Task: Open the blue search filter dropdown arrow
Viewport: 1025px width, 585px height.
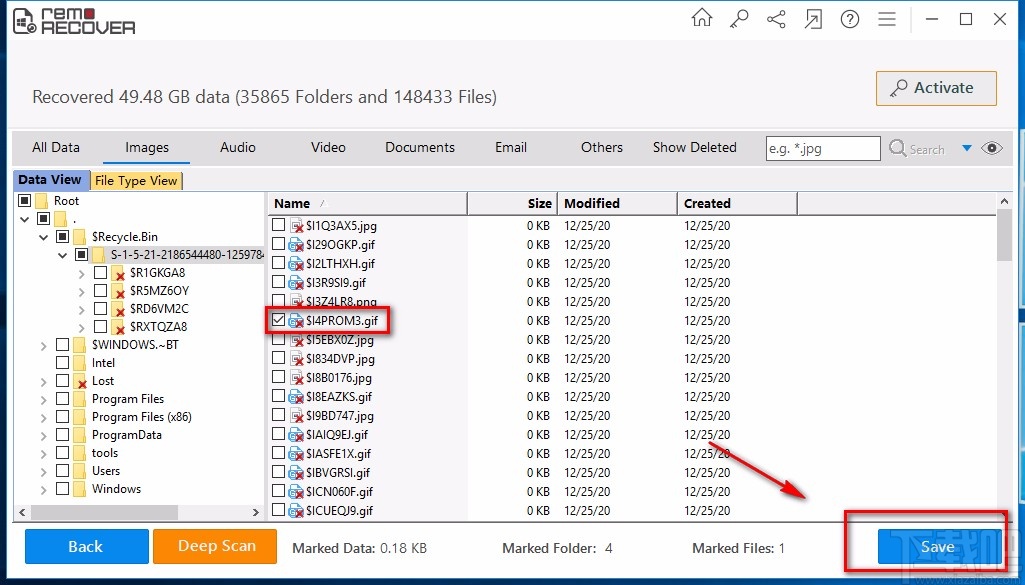Action: coord(966,148)
